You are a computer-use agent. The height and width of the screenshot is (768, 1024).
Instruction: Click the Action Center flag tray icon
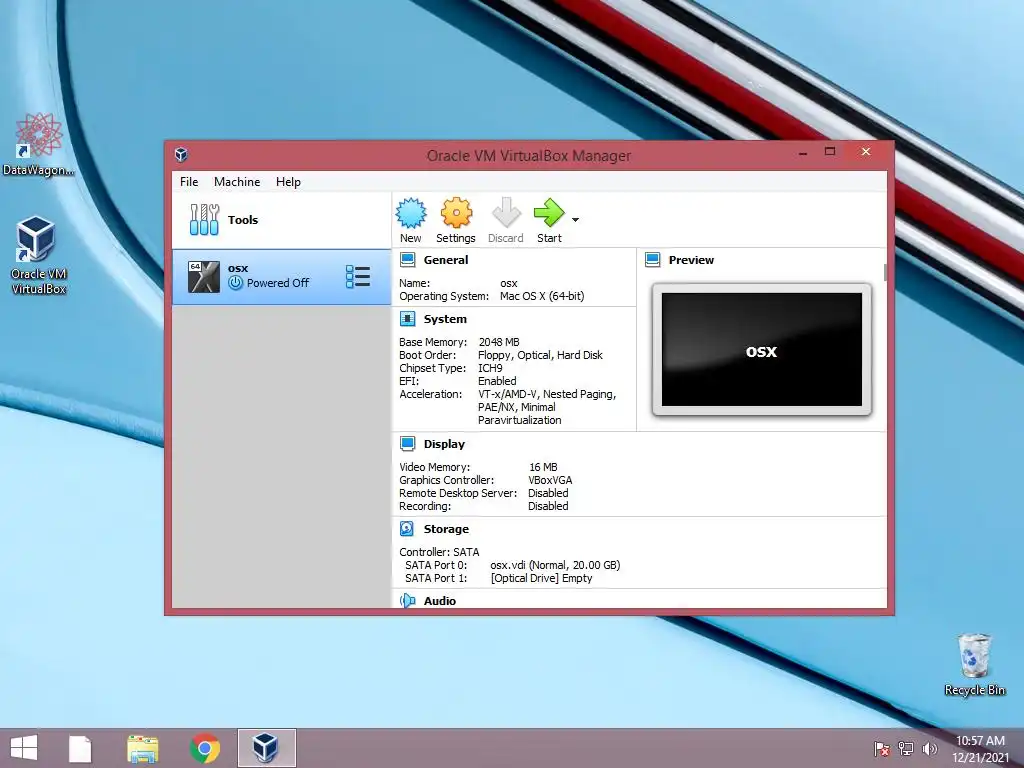coord(882,748)
